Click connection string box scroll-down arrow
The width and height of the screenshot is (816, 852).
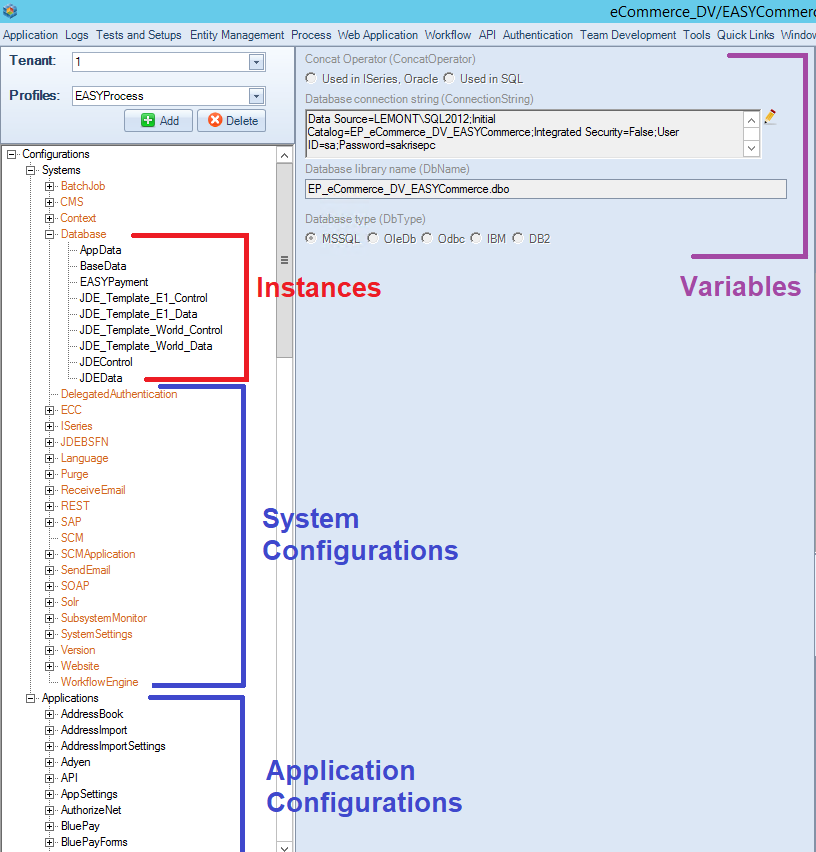point(751,148)
